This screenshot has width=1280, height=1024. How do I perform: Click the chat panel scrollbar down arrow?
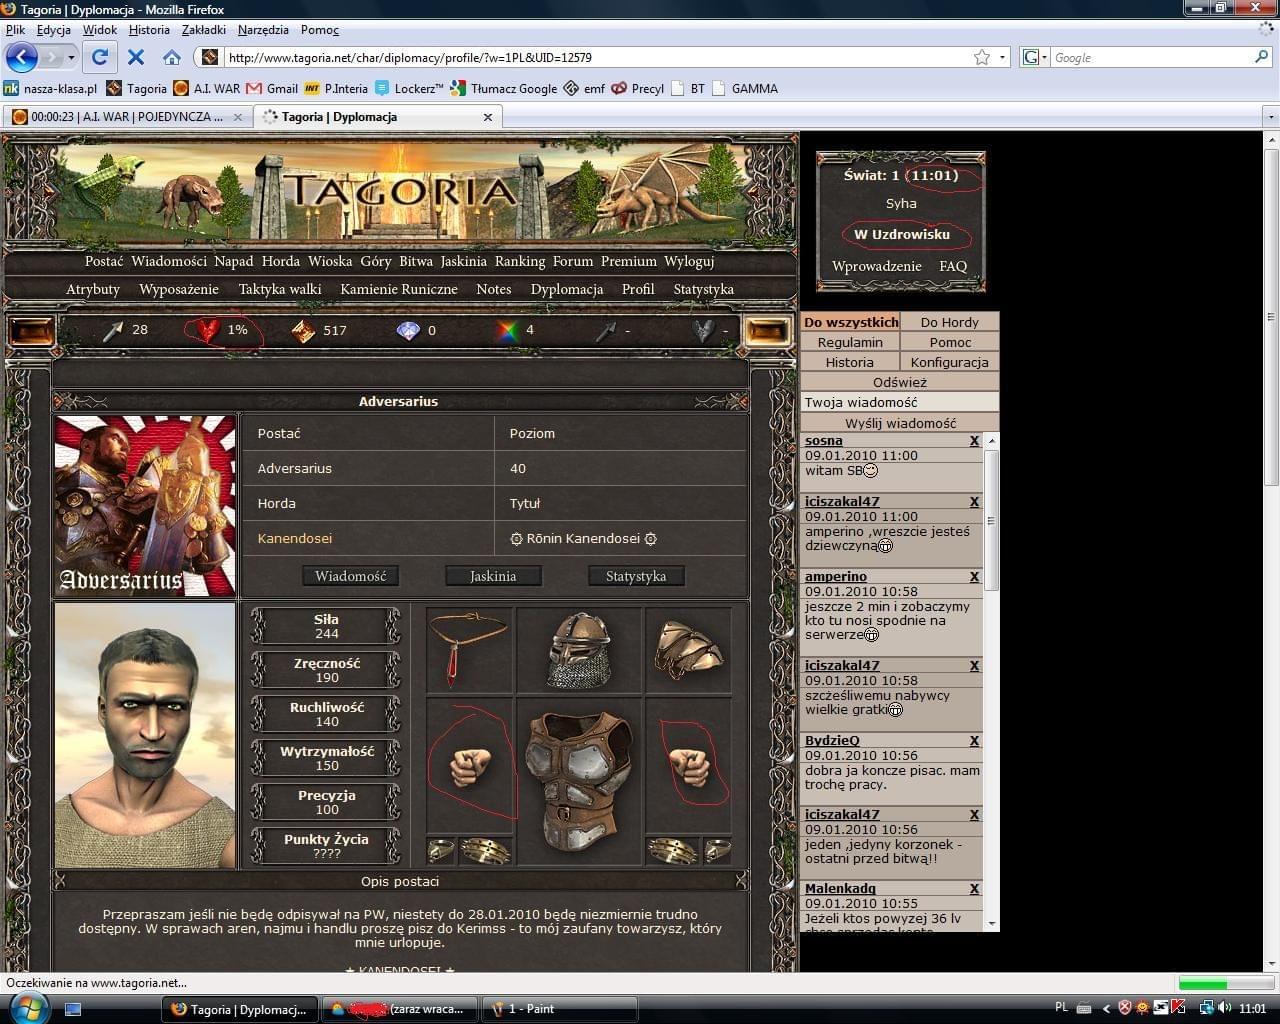click(x=992, y=923)
